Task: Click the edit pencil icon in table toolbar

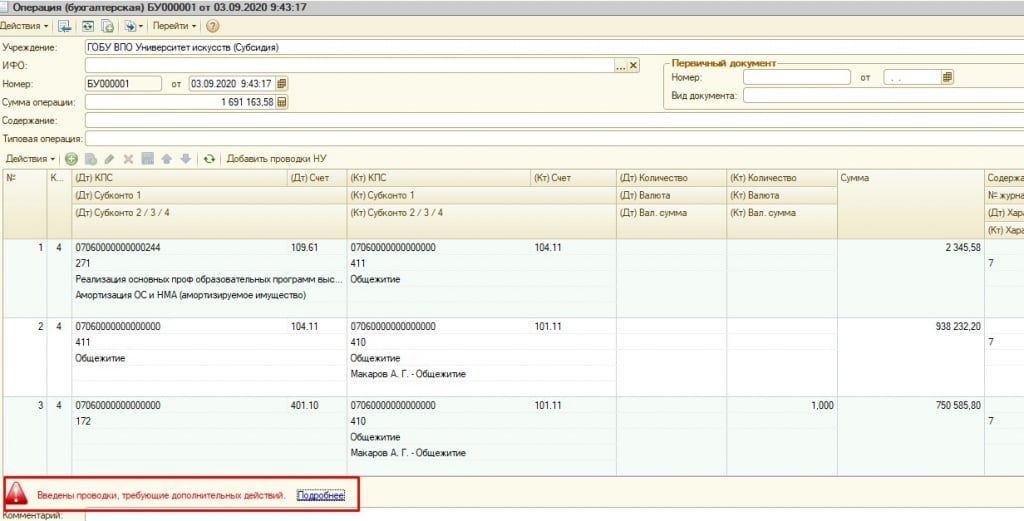Action: (109, 159)
